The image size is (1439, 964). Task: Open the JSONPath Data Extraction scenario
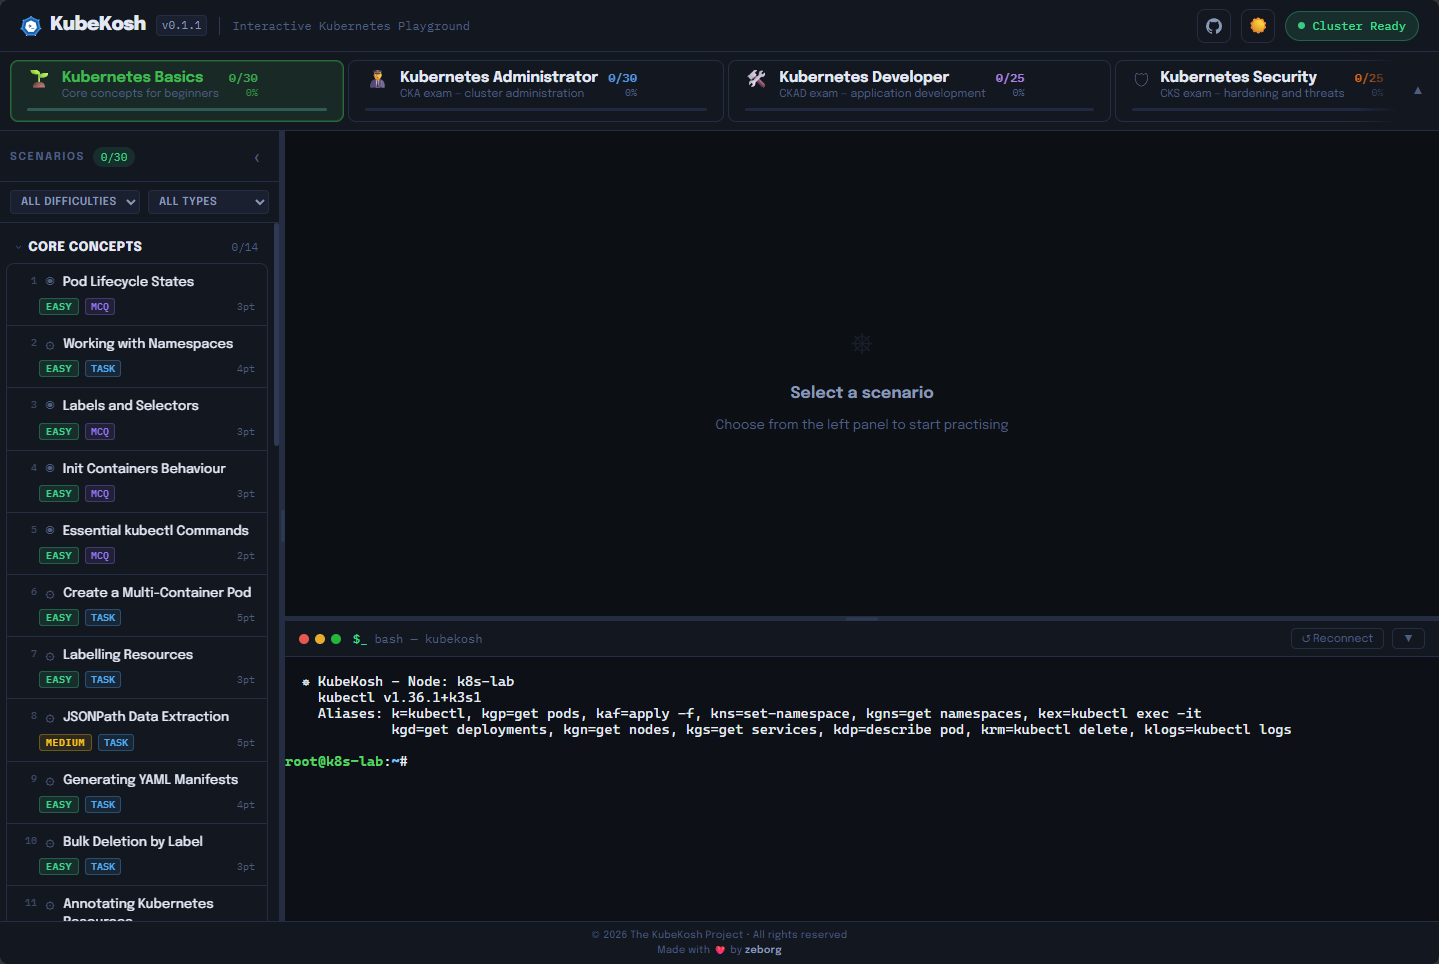(137, 730)
